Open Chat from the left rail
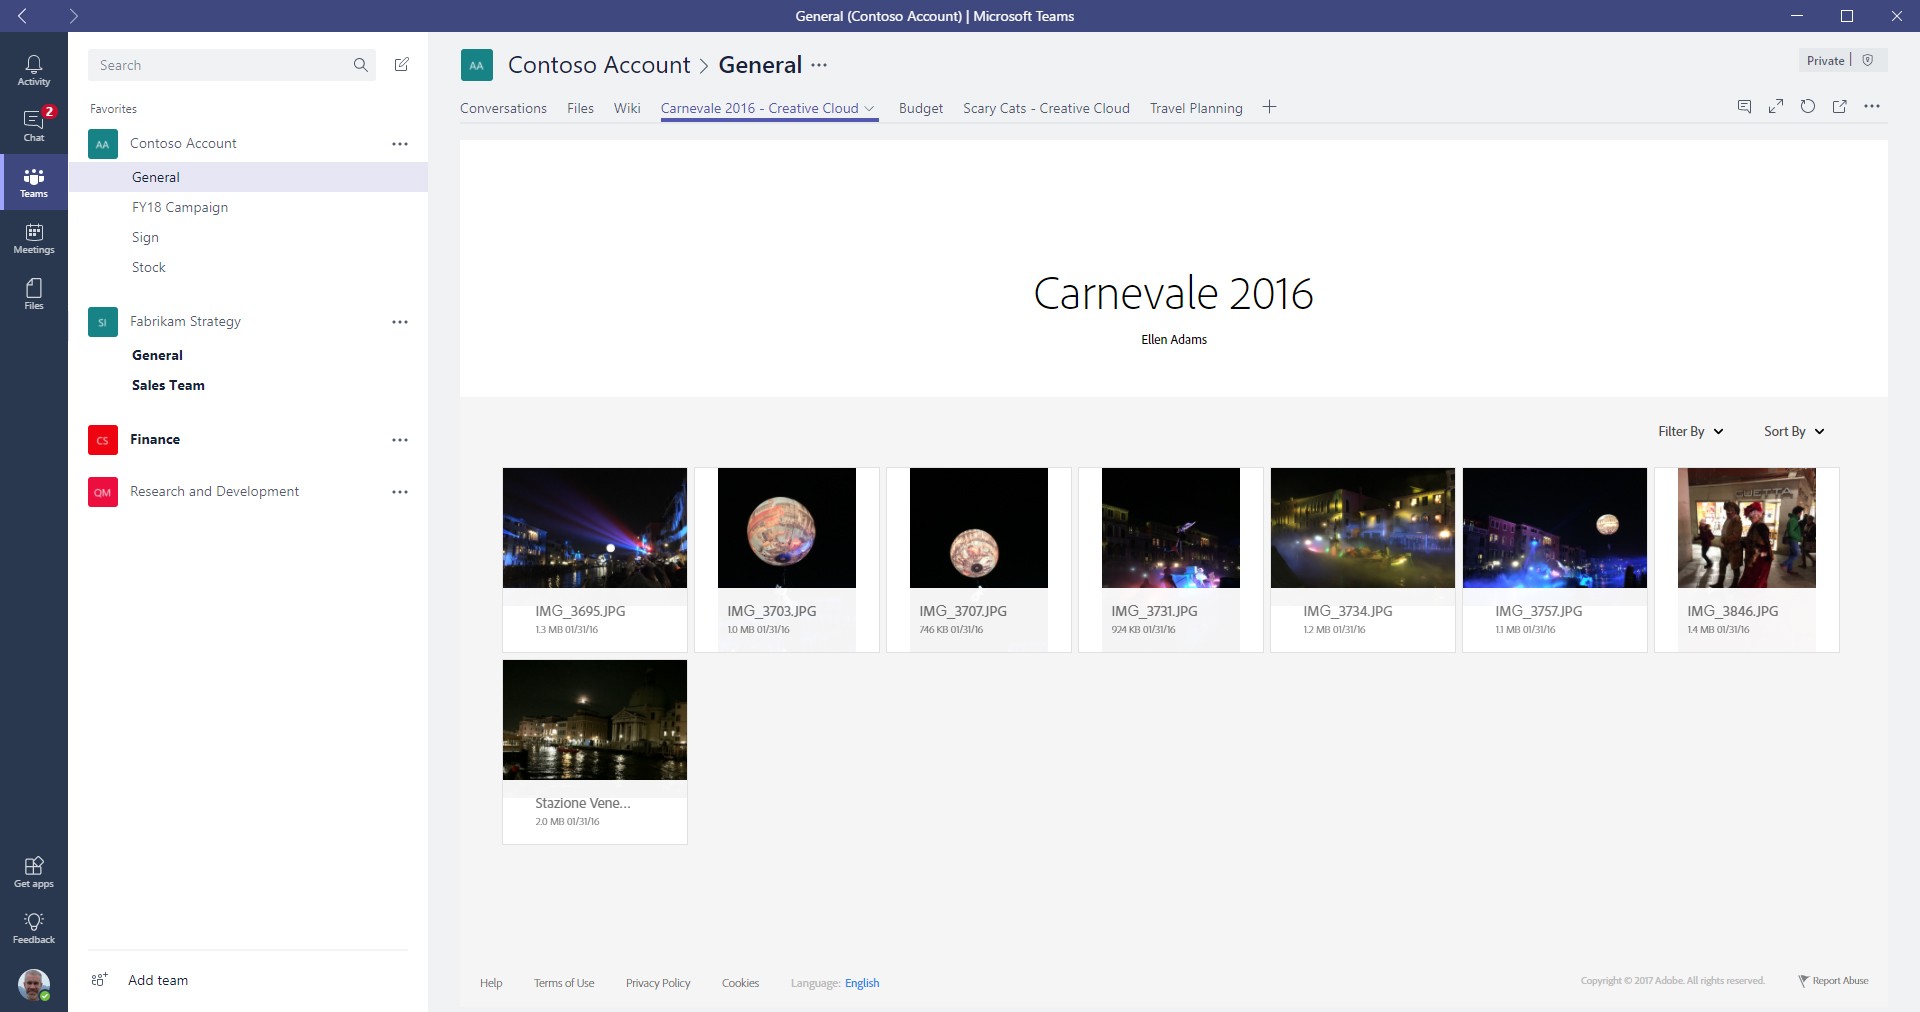Image resolution: width=1920 pixels, height=1012 pixels. 33,125
